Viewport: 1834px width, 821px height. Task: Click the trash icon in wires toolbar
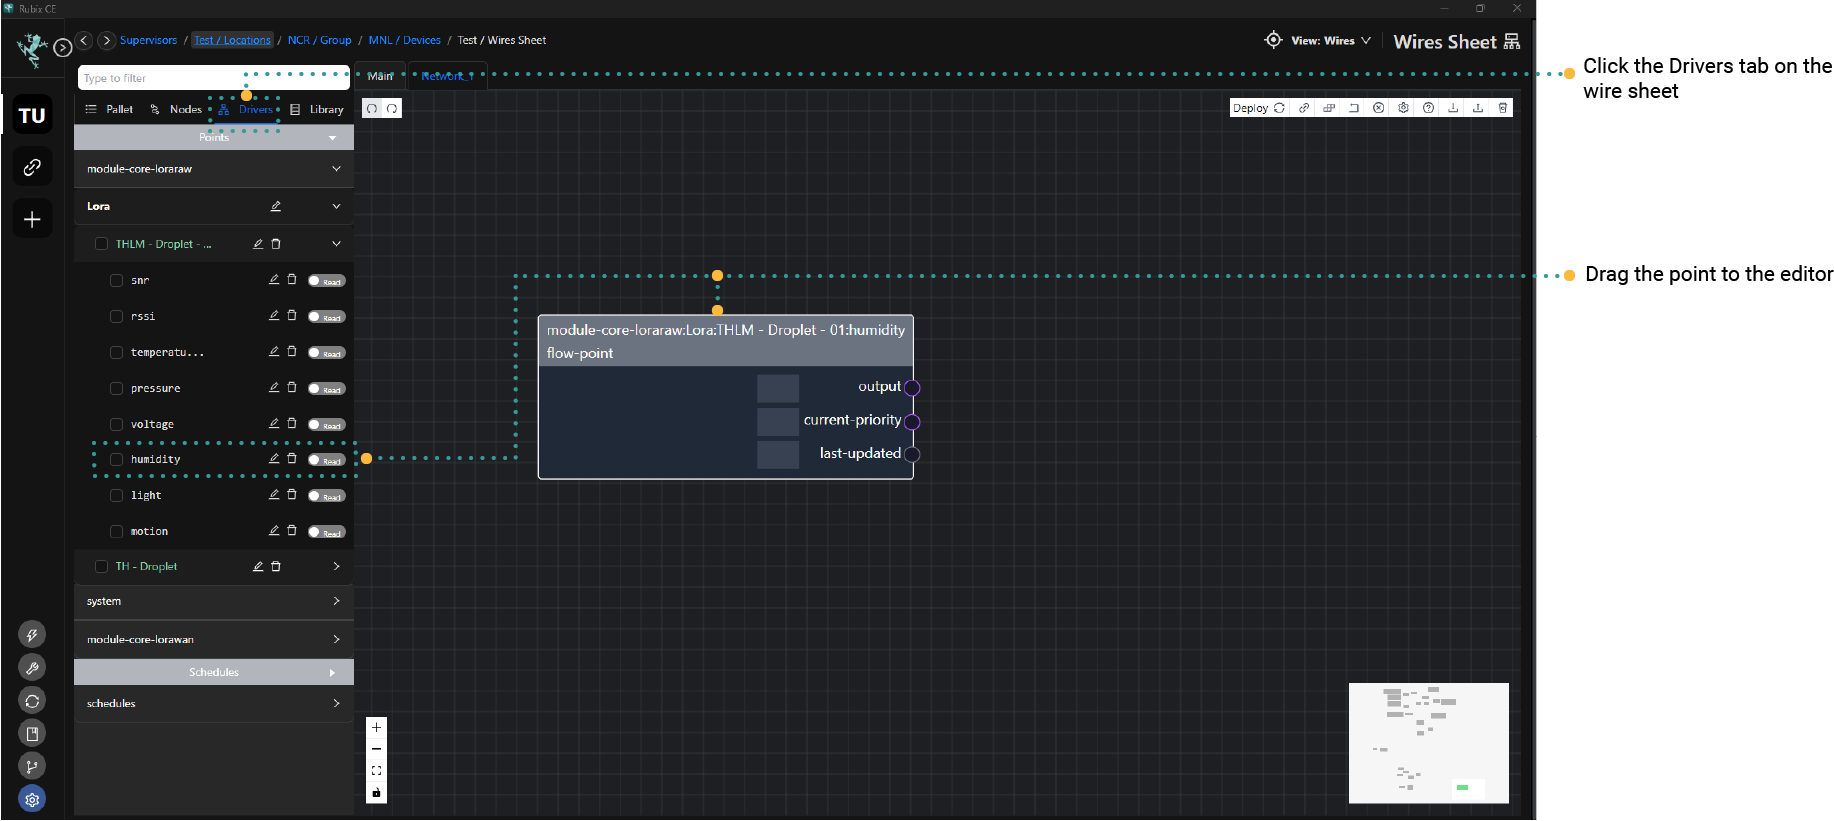click(1503, 108)
